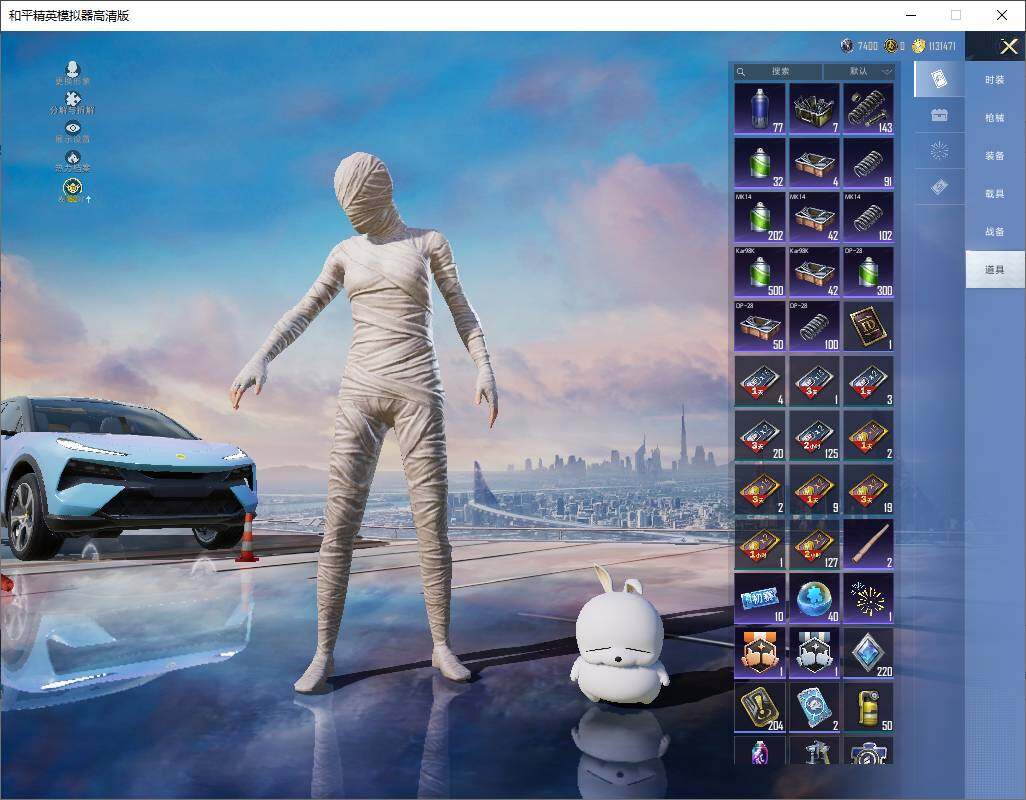The width and height of the screenshot is (1026, 800).
Task: Select the 道具 items tab
Action: (x=995, y=270)
